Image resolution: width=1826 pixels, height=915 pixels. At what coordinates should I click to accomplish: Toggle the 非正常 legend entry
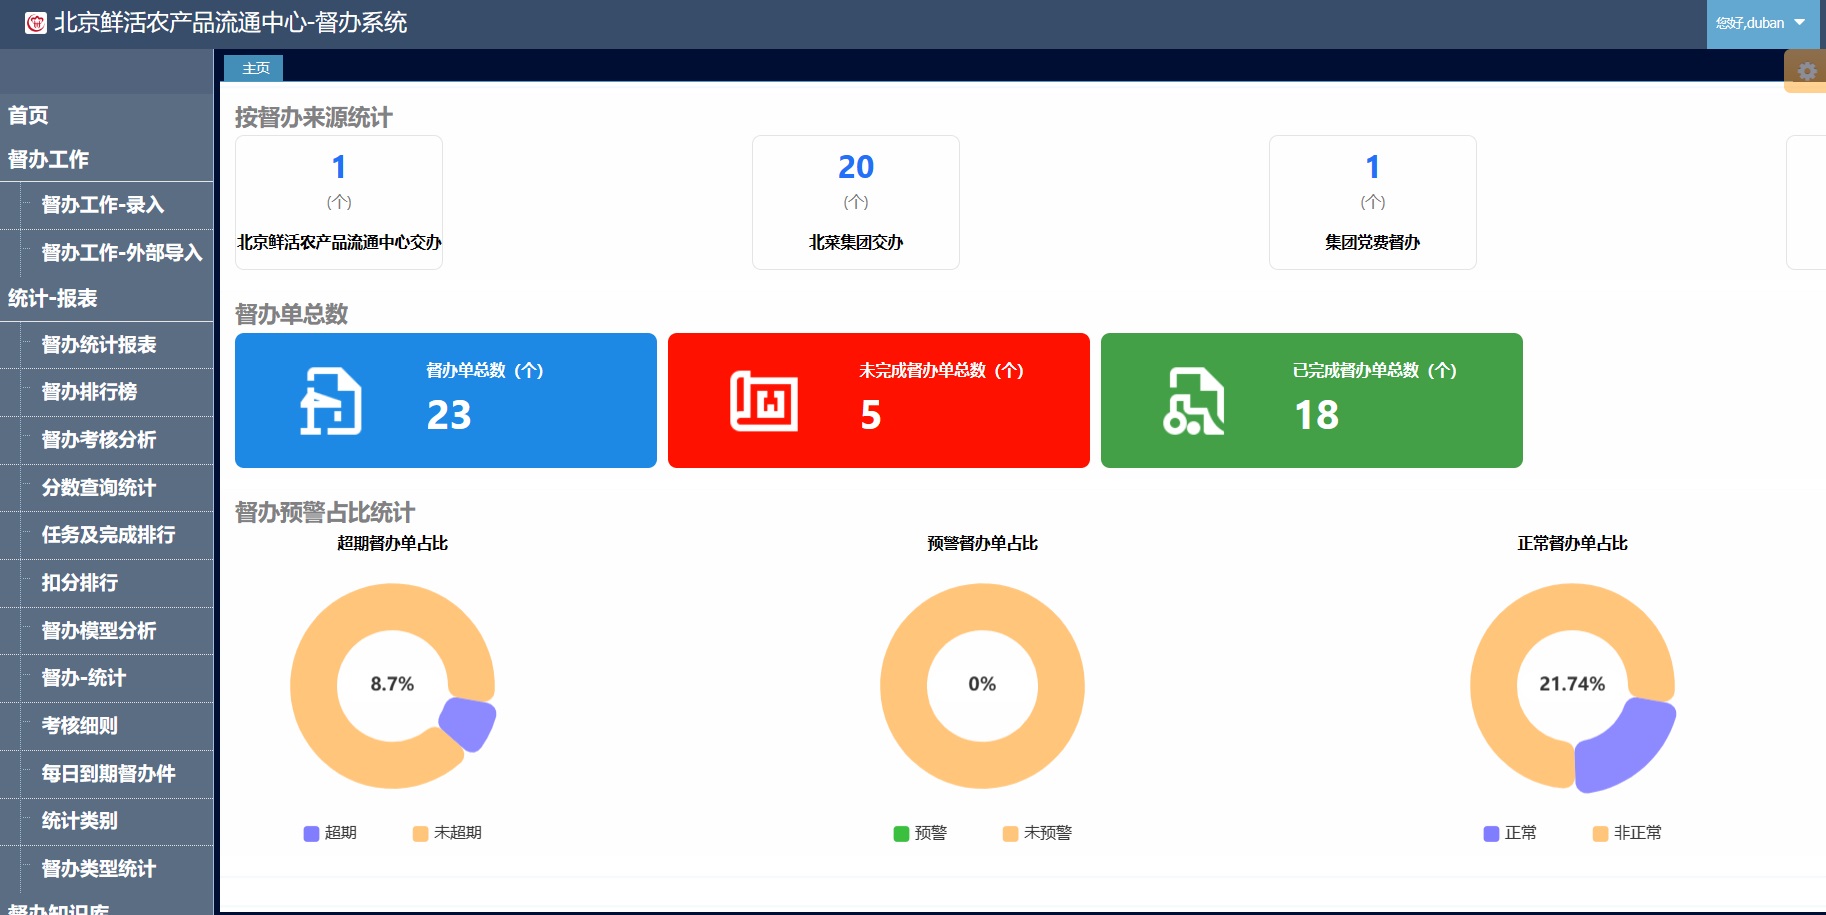click(x=1627, y=833)
